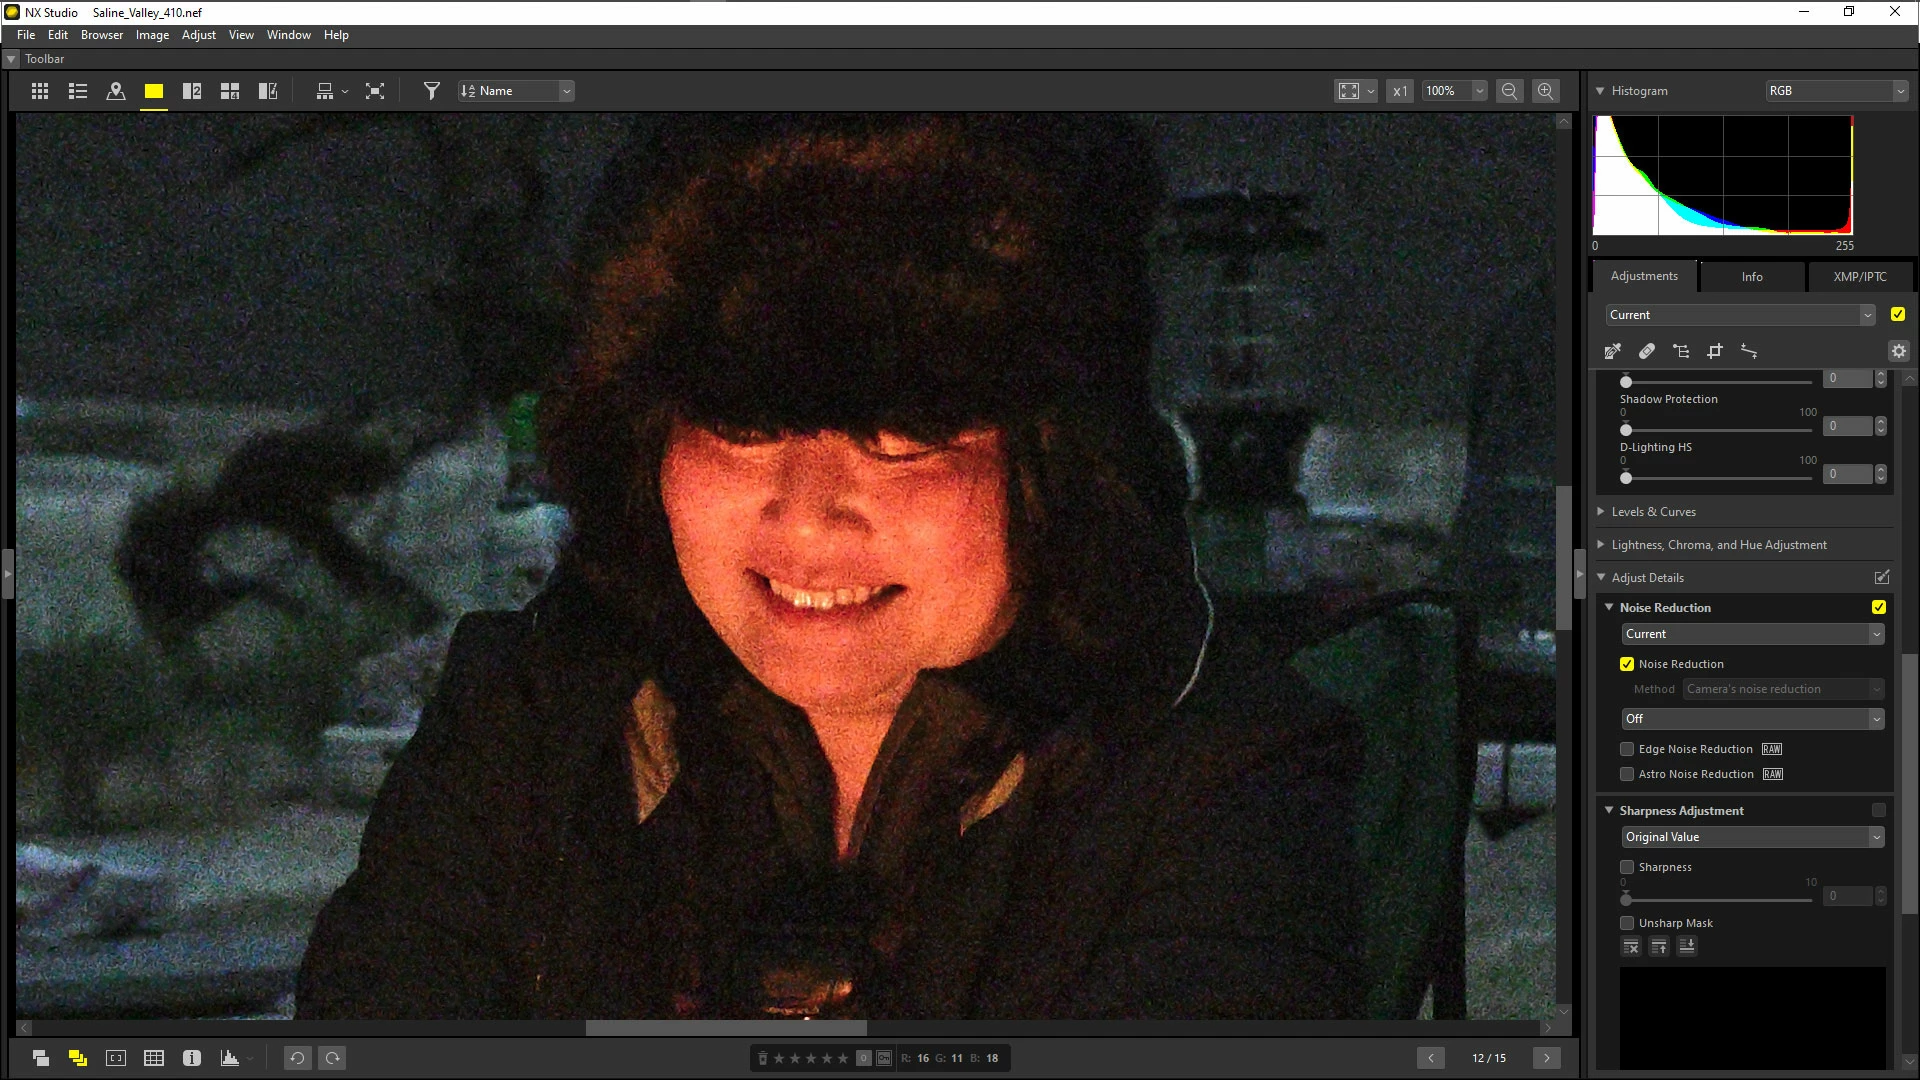Switch to the XMP/IPTC tab

click(x=1859, y=277)
